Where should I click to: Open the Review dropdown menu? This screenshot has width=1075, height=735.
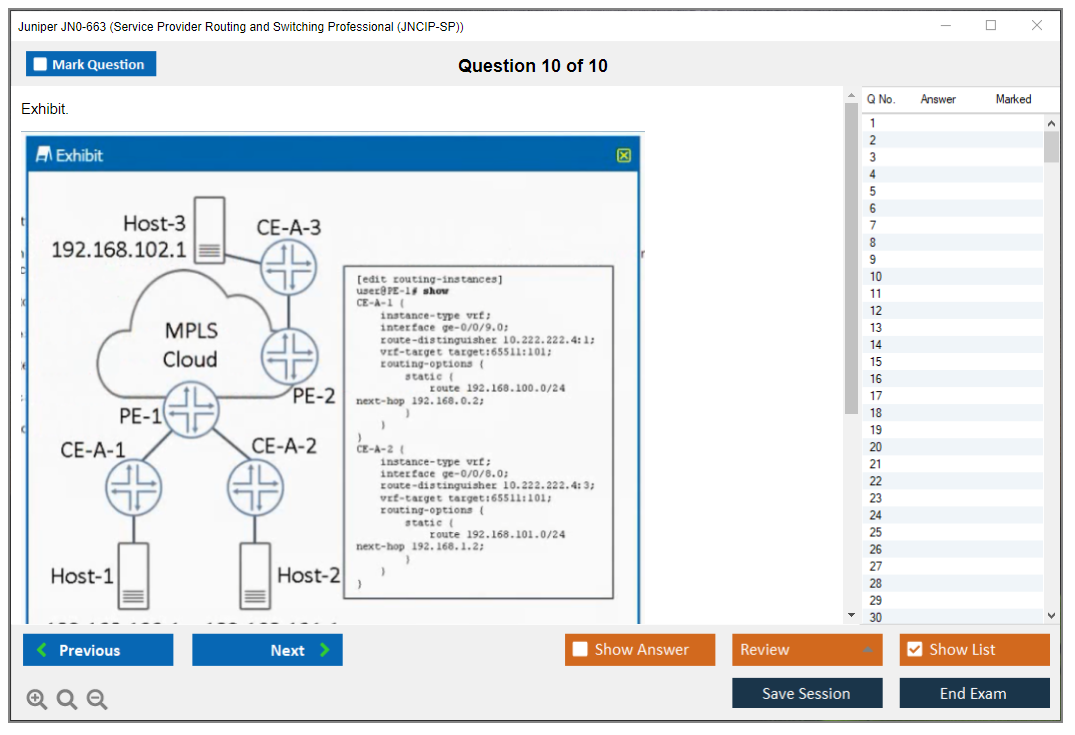tap(806, 650)
